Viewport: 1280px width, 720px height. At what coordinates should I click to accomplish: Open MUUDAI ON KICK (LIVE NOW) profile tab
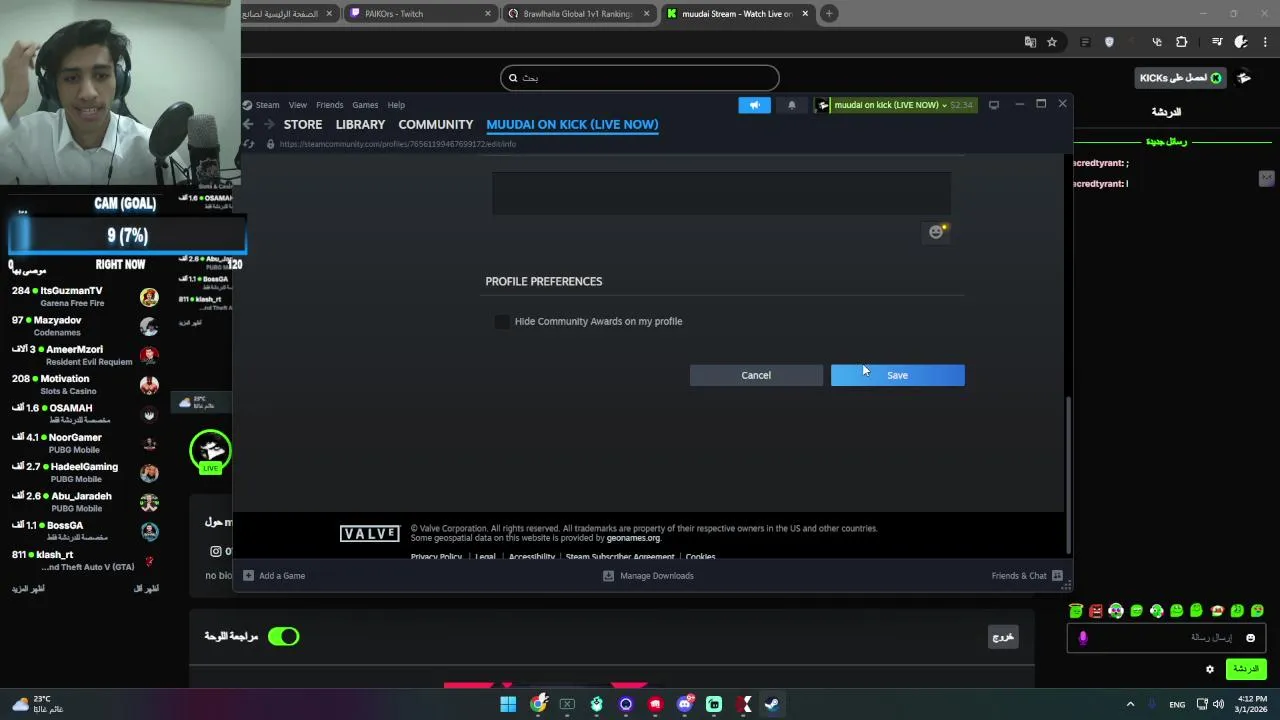572,125
